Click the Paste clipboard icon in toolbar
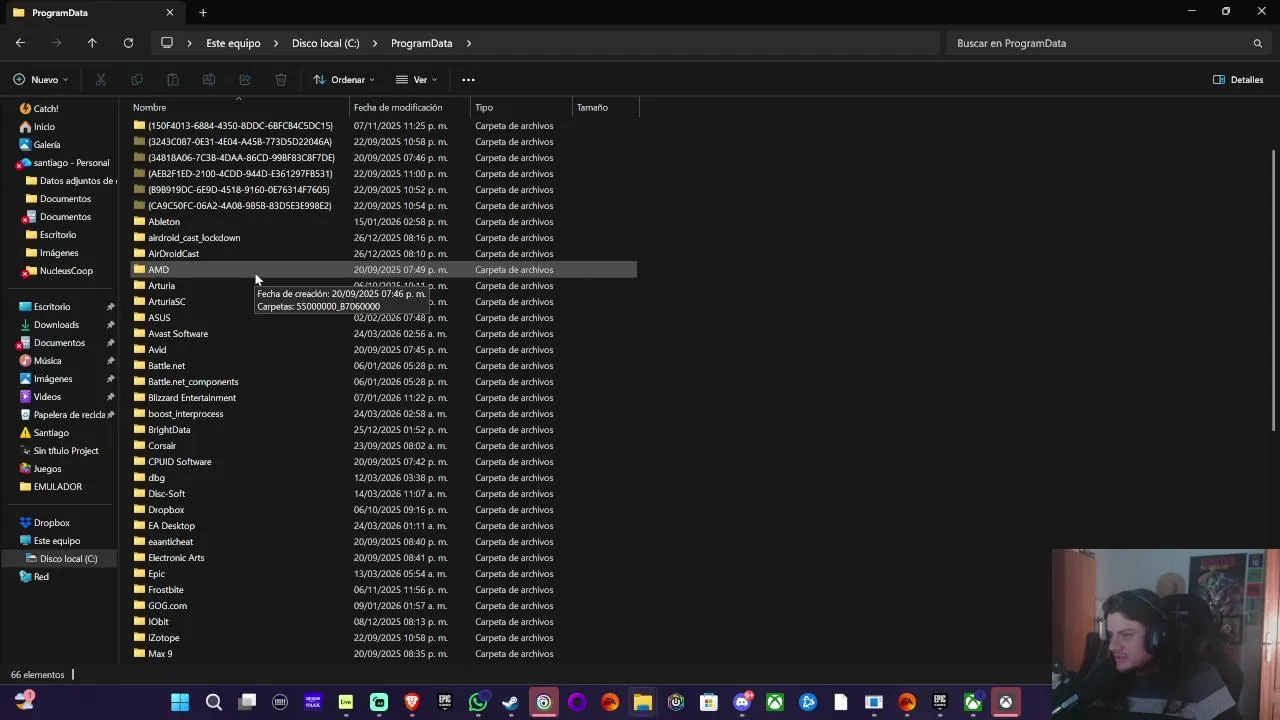This screenshot has height=720, width=1280. click(173, 80)
